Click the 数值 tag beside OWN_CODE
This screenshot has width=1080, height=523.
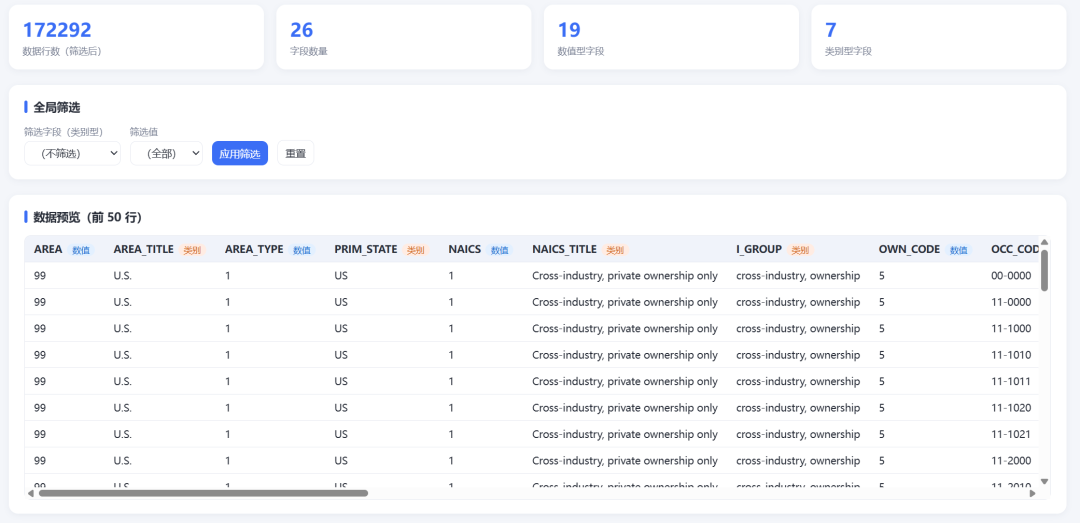pyautogui.click(x=959, y=250)
